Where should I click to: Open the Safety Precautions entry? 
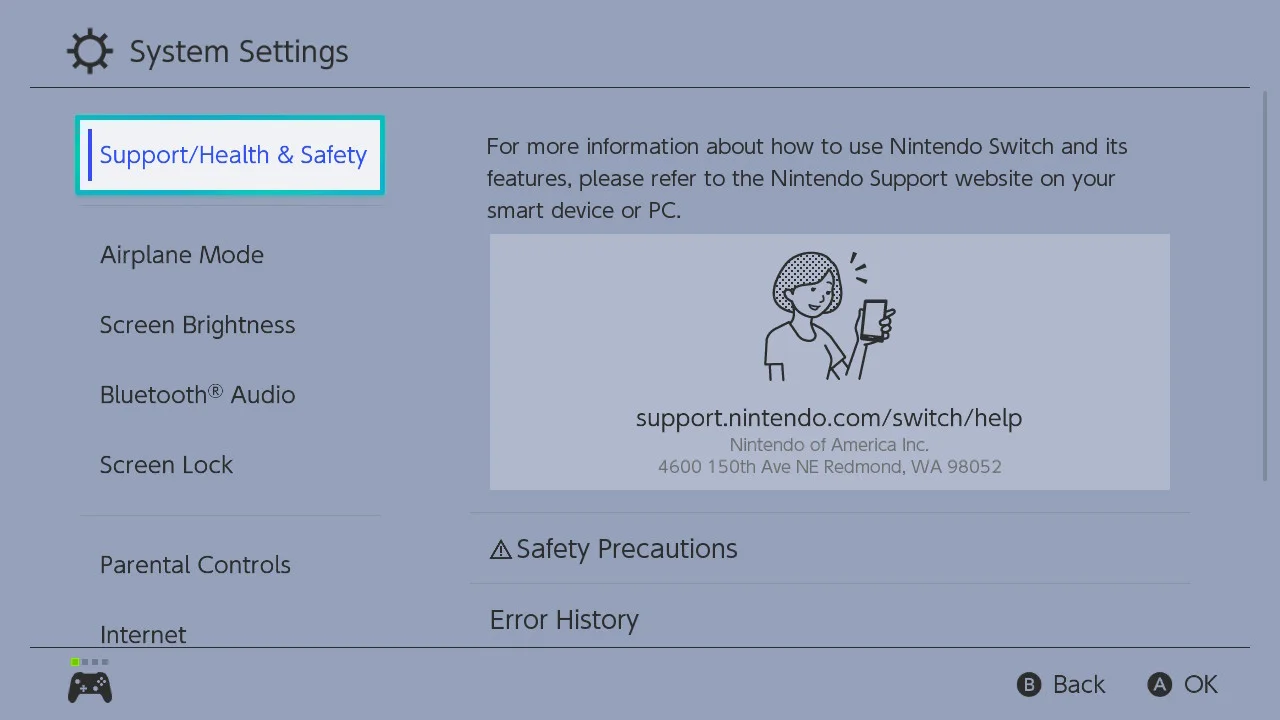point(829,549)
